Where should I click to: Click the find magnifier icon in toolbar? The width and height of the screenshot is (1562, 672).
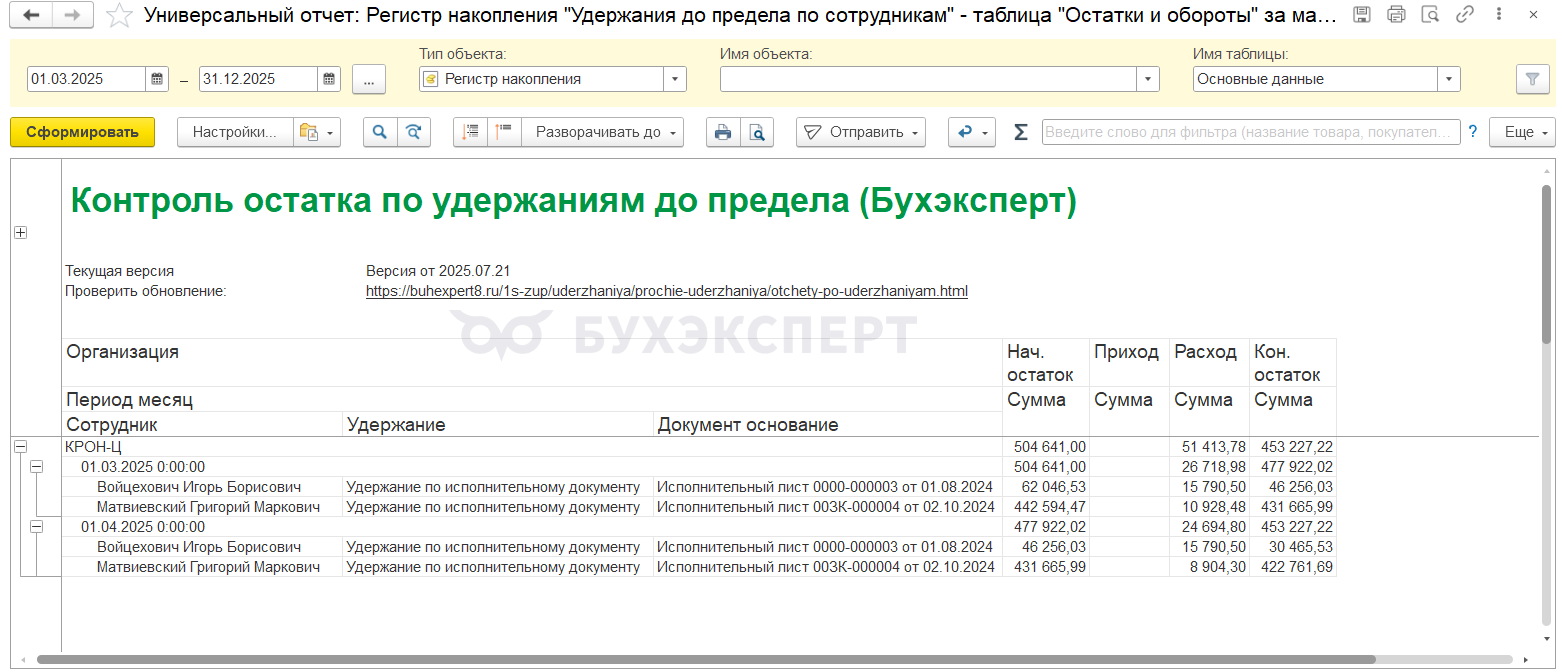(380, 132)
